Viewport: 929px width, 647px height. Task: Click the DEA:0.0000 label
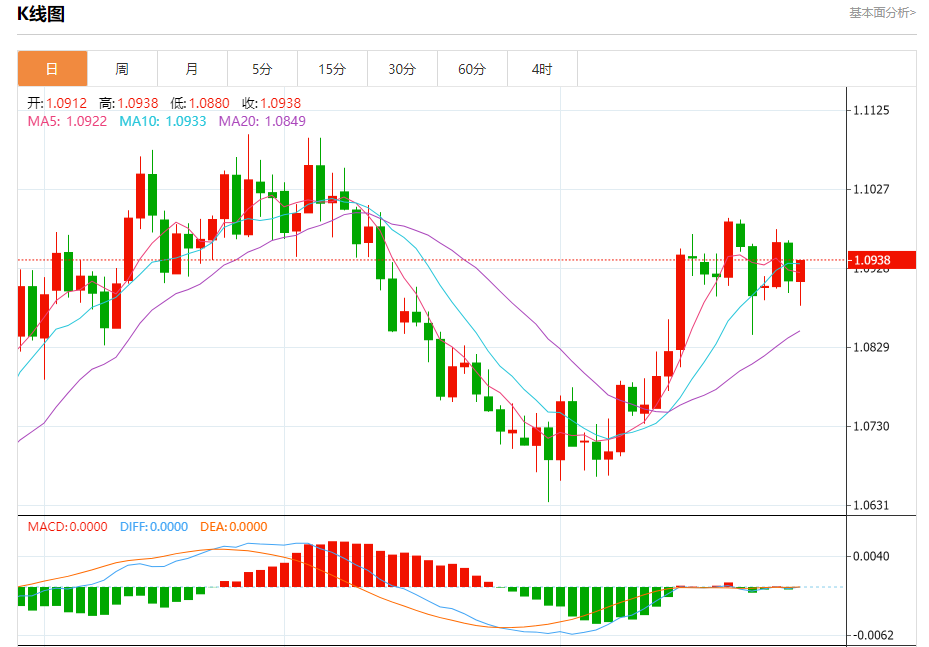pyautogui.click(x=233, y=527)
